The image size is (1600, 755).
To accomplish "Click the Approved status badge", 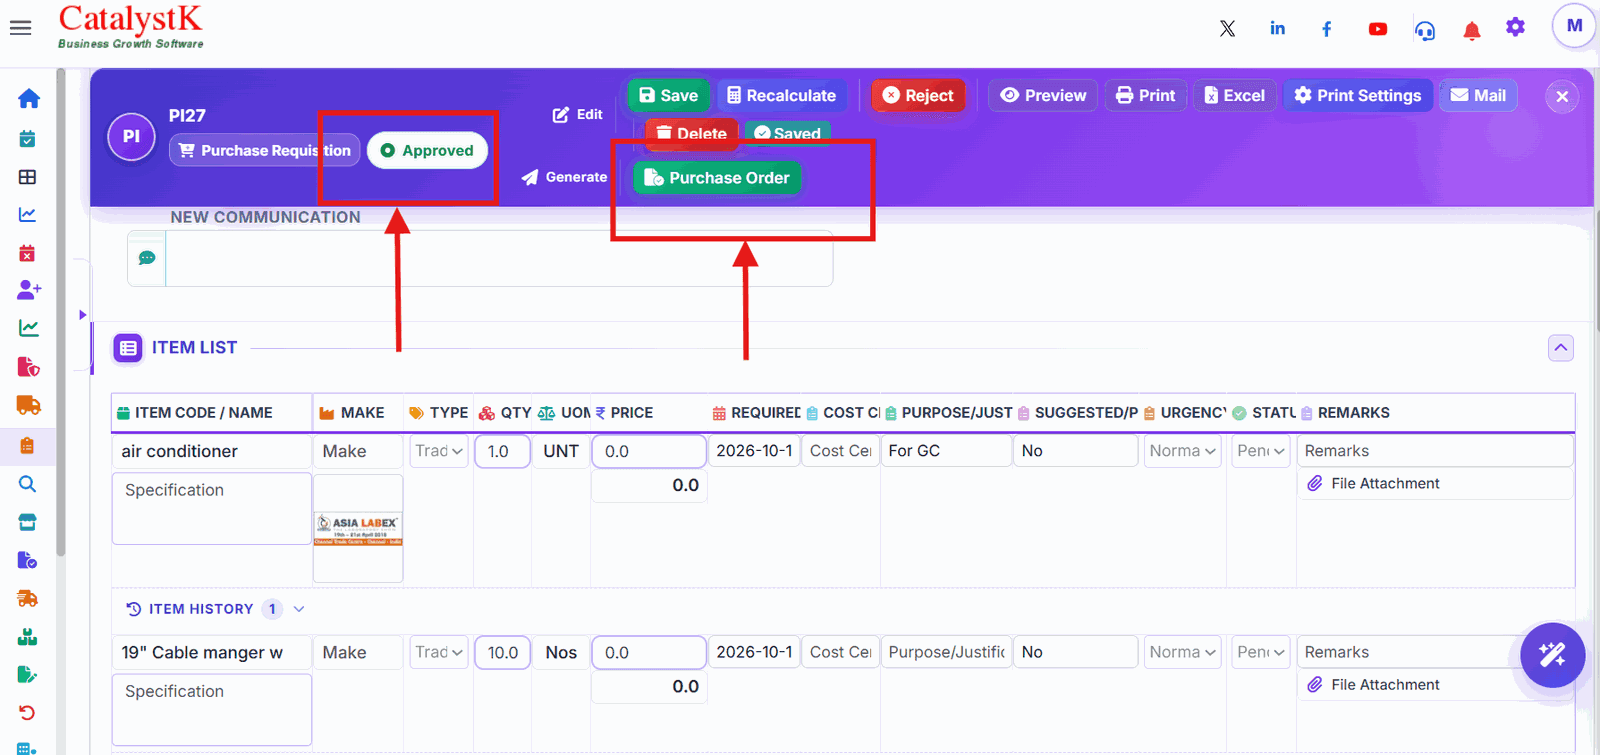I will point(427,150).
